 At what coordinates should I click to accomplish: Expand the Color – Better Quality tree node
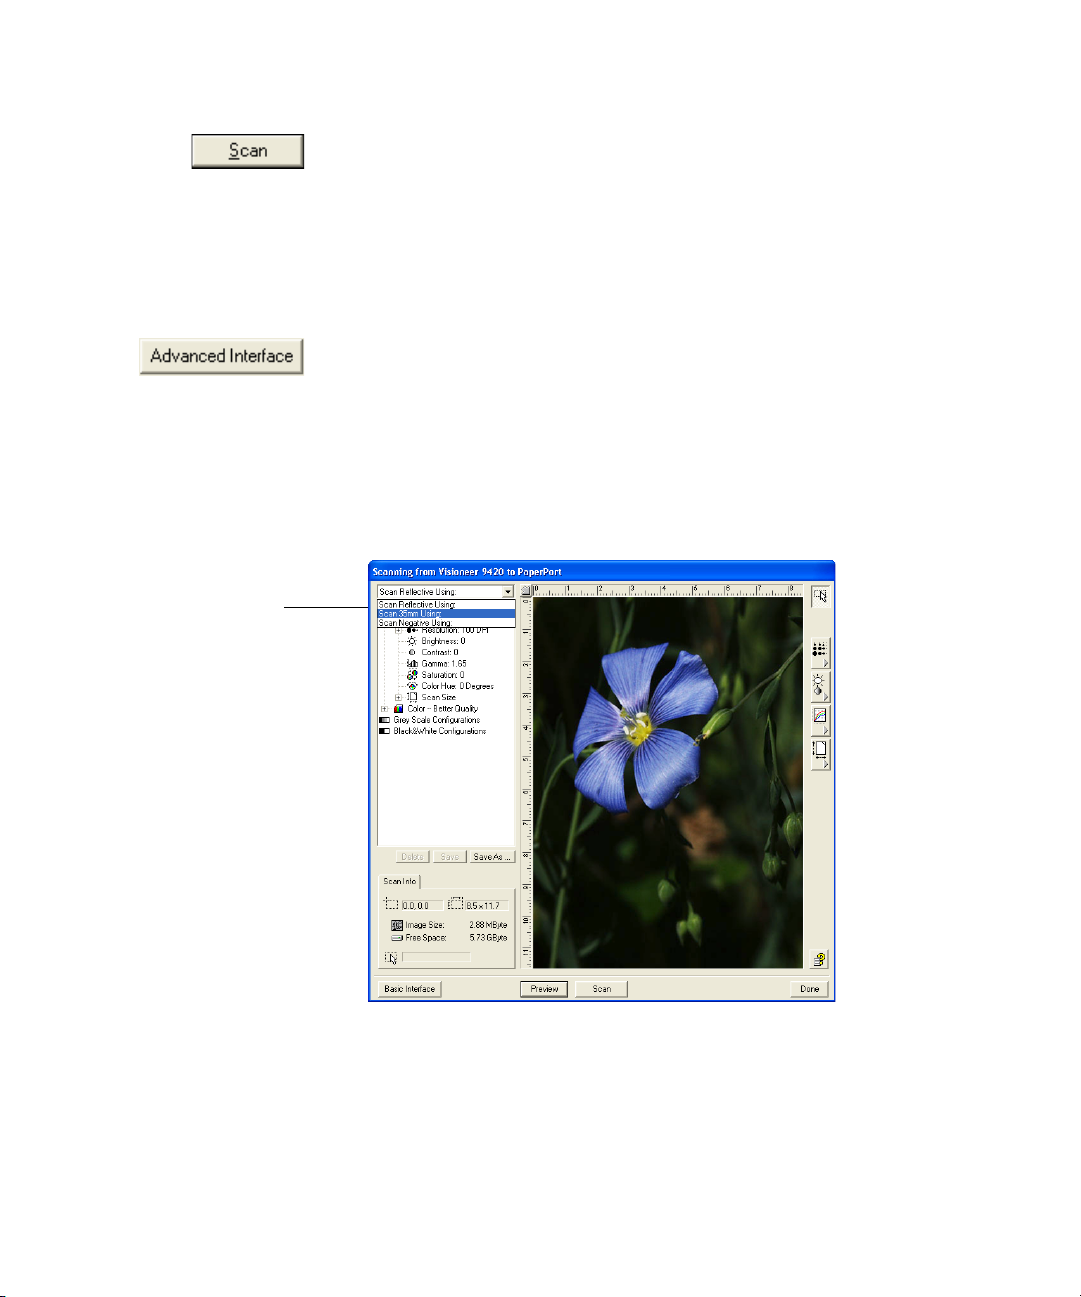384,709
